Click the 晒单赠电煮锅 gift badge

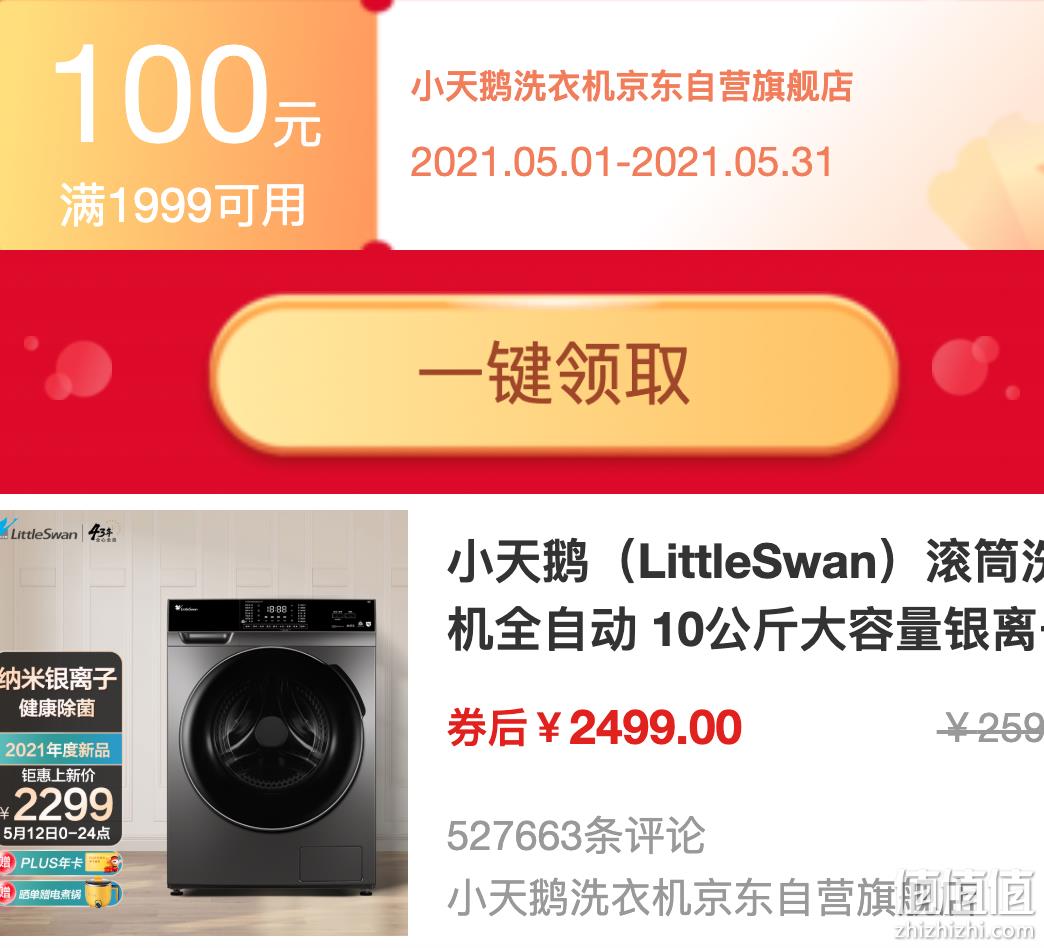pyautogui.click(x=61, y=893)
